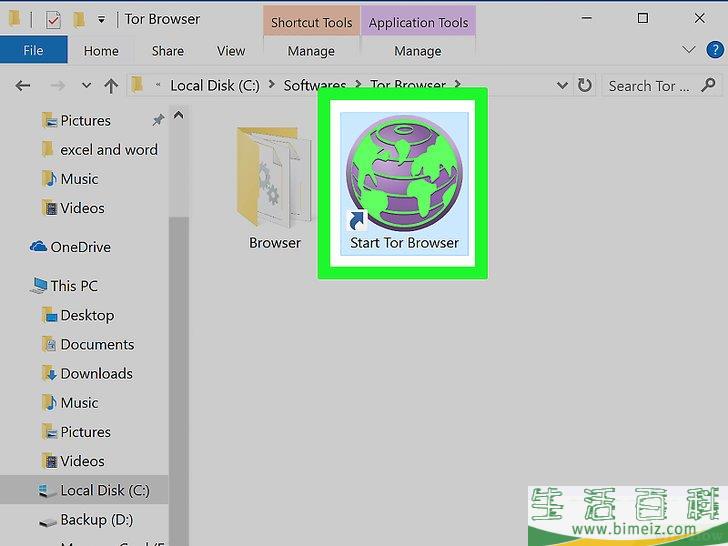Click Softwares in the address bar

coord(315,85)
